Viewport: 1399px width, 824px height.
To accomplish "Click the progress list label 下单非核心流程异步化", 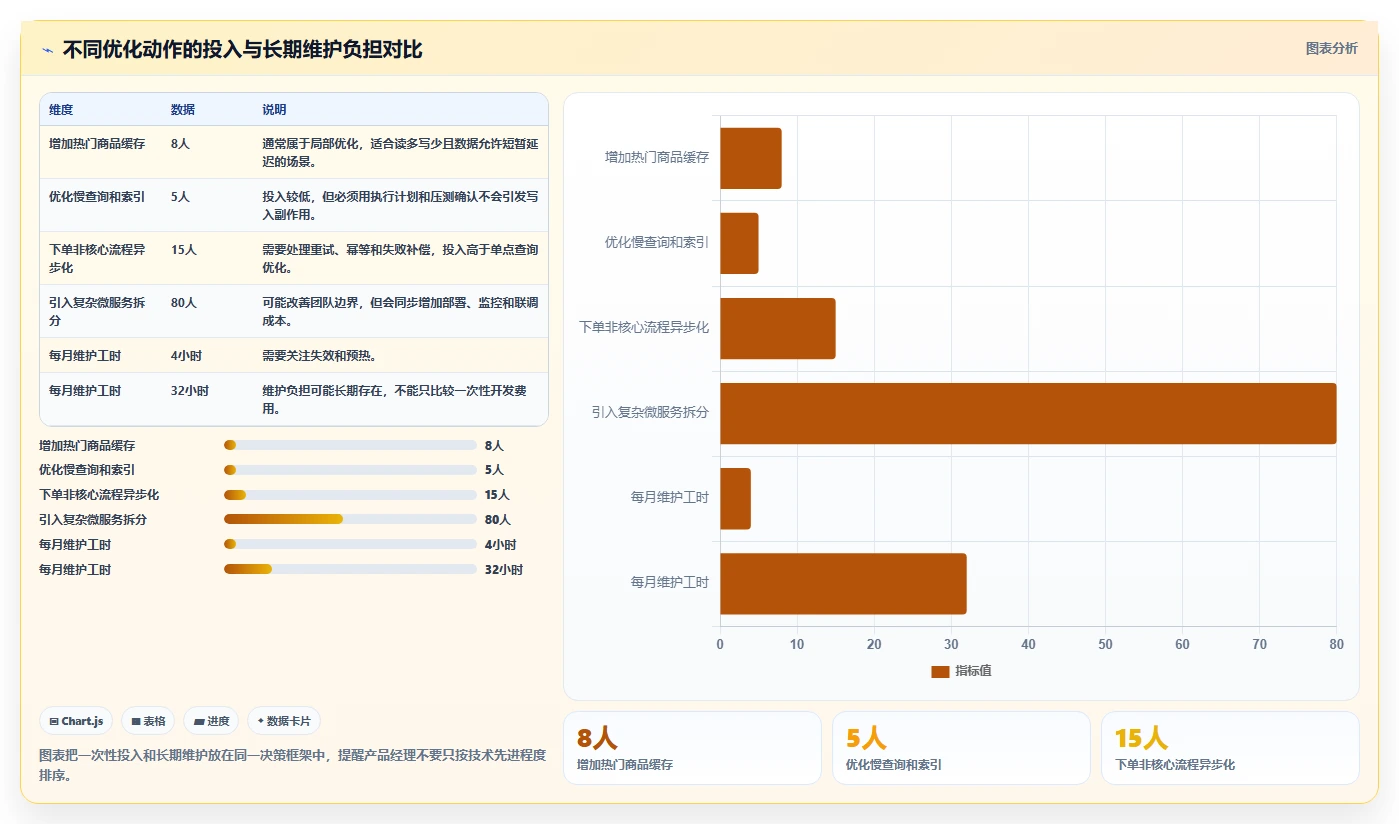I will [x=99, y=495].
